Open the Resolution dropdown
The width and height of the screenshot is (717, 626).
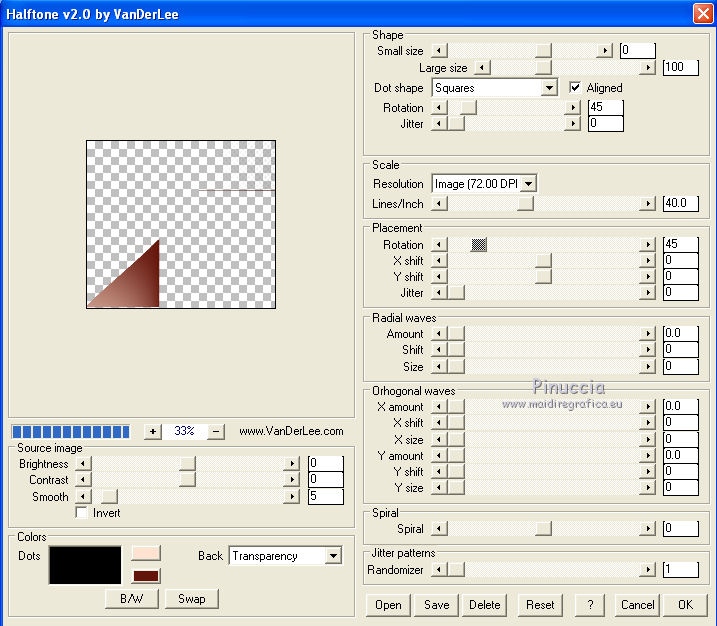(529, 184)
